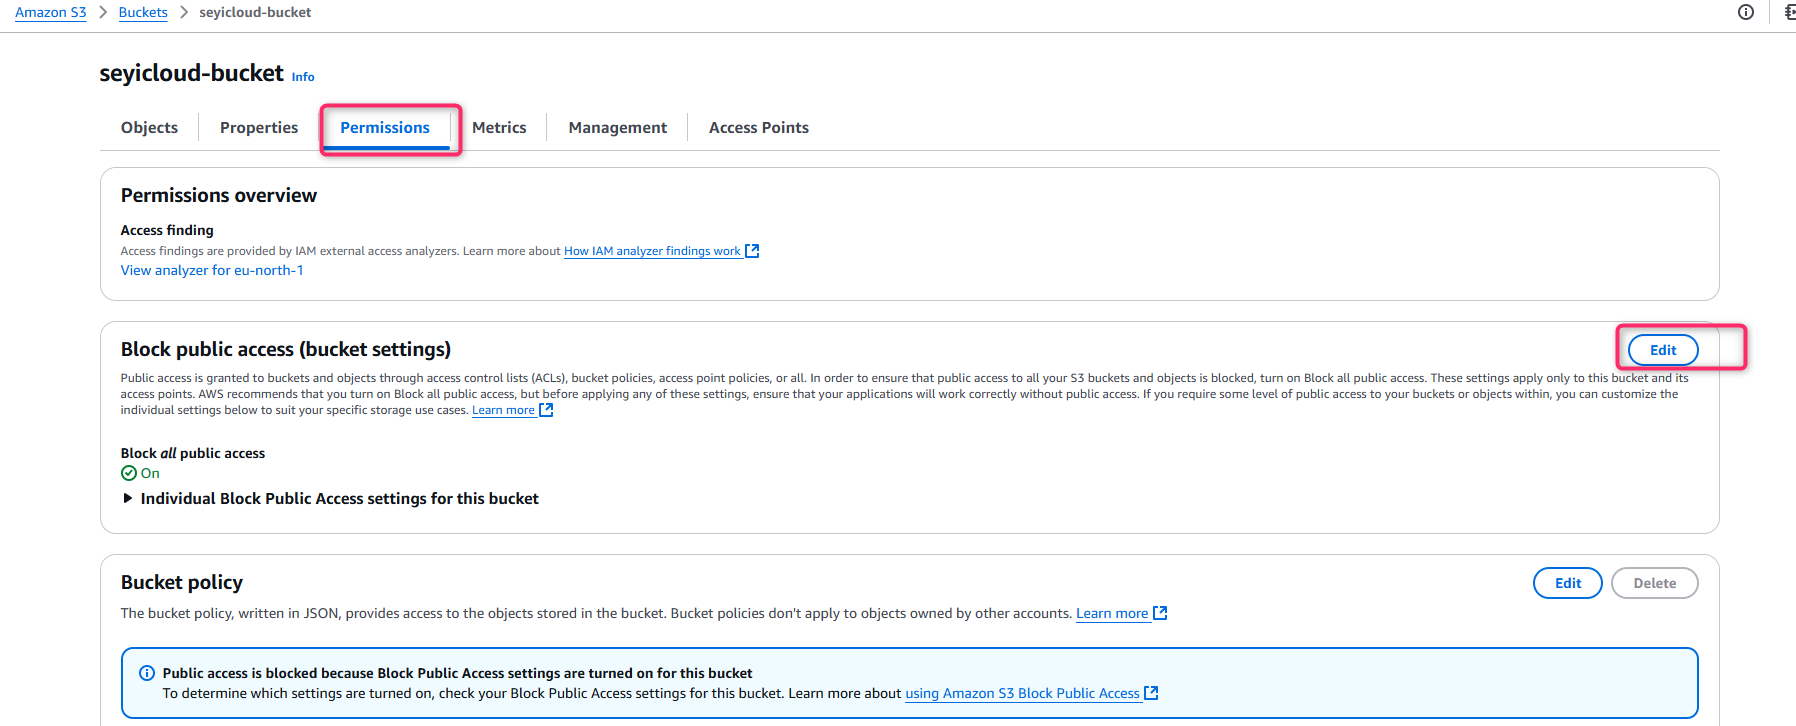Click the seyicloud-bucket page title
This screenshot has width=1796, height=726.
(191, 73)
